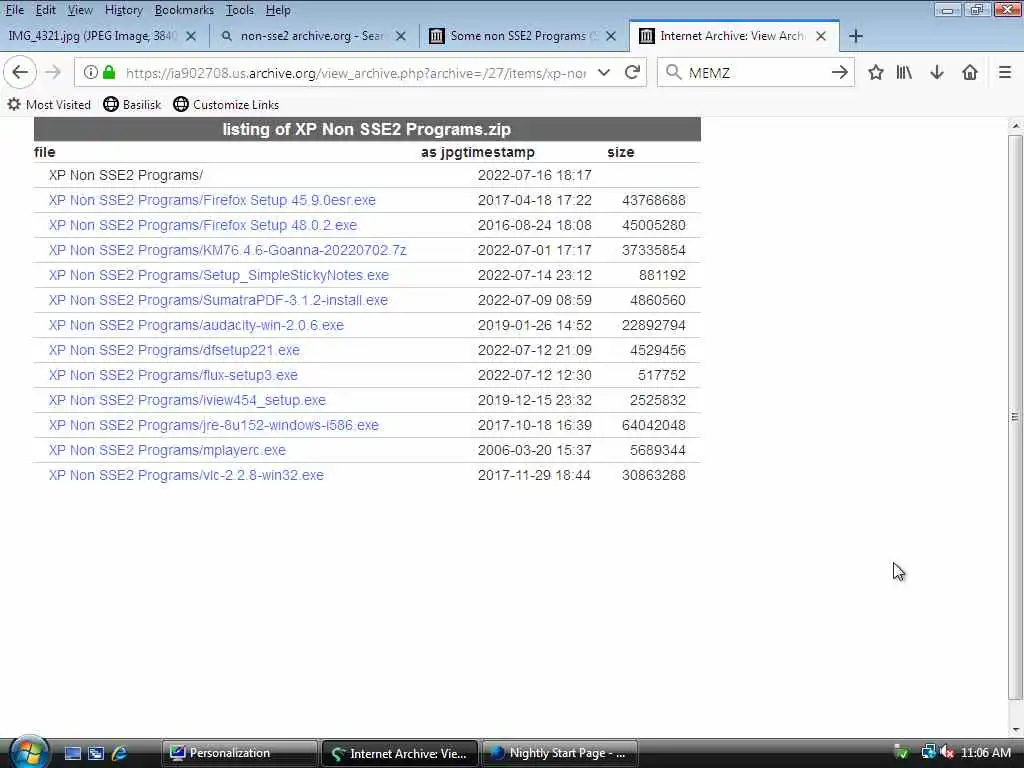Download dfsetup221.exe

click(174, 350)
